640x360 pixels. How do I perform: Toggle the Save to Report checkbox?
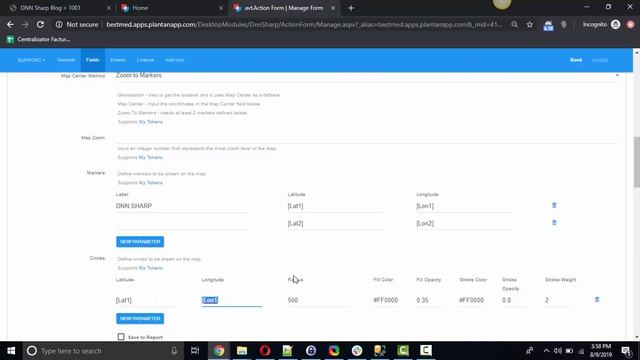[x=121, y=337]
